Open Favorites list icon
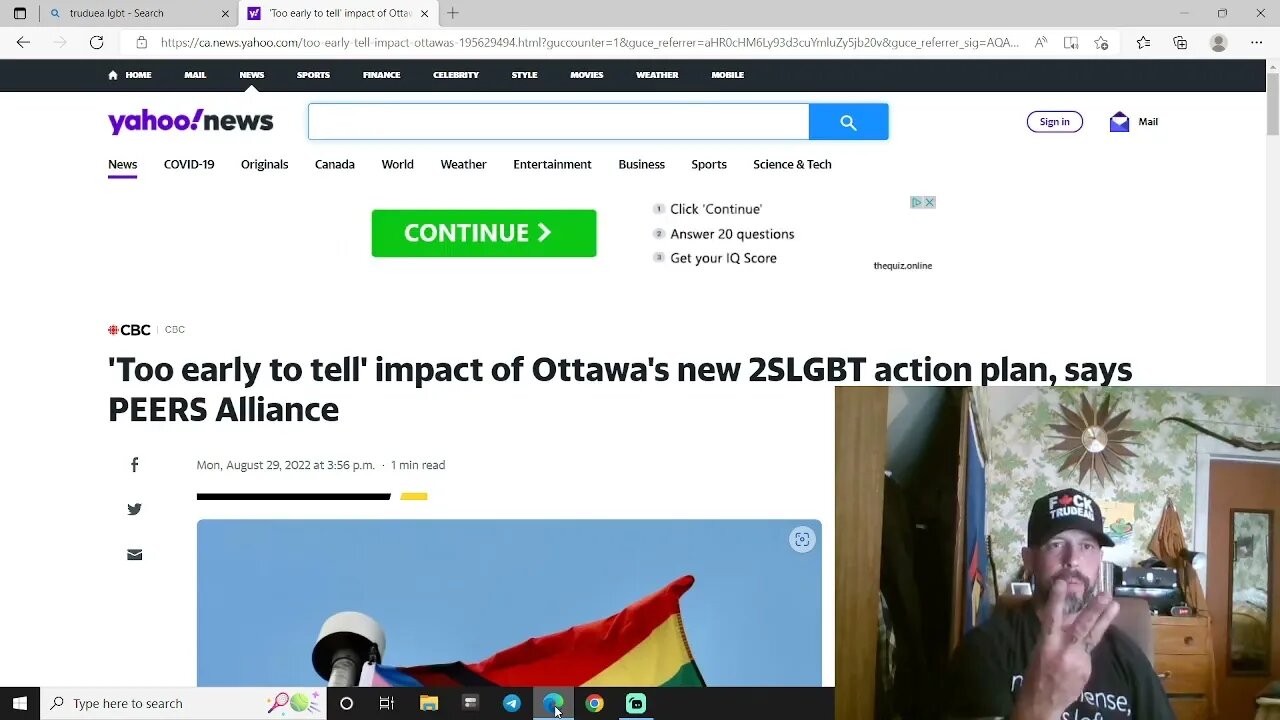This screenshot has width=1280, height=720. (x=1143, y=42)
